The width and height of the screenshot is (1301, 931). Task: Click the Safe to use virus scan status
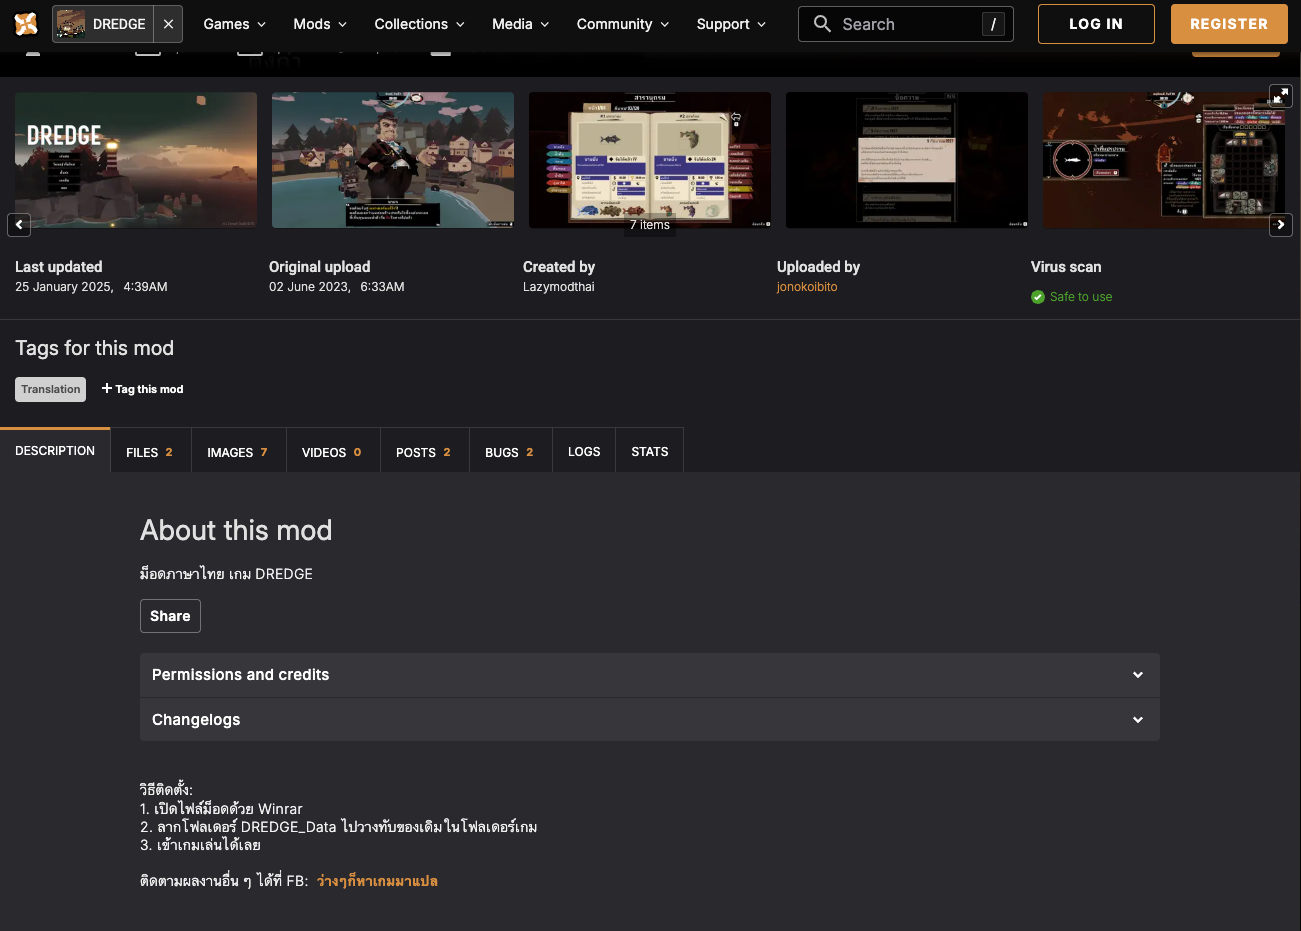click(1081, 297)
